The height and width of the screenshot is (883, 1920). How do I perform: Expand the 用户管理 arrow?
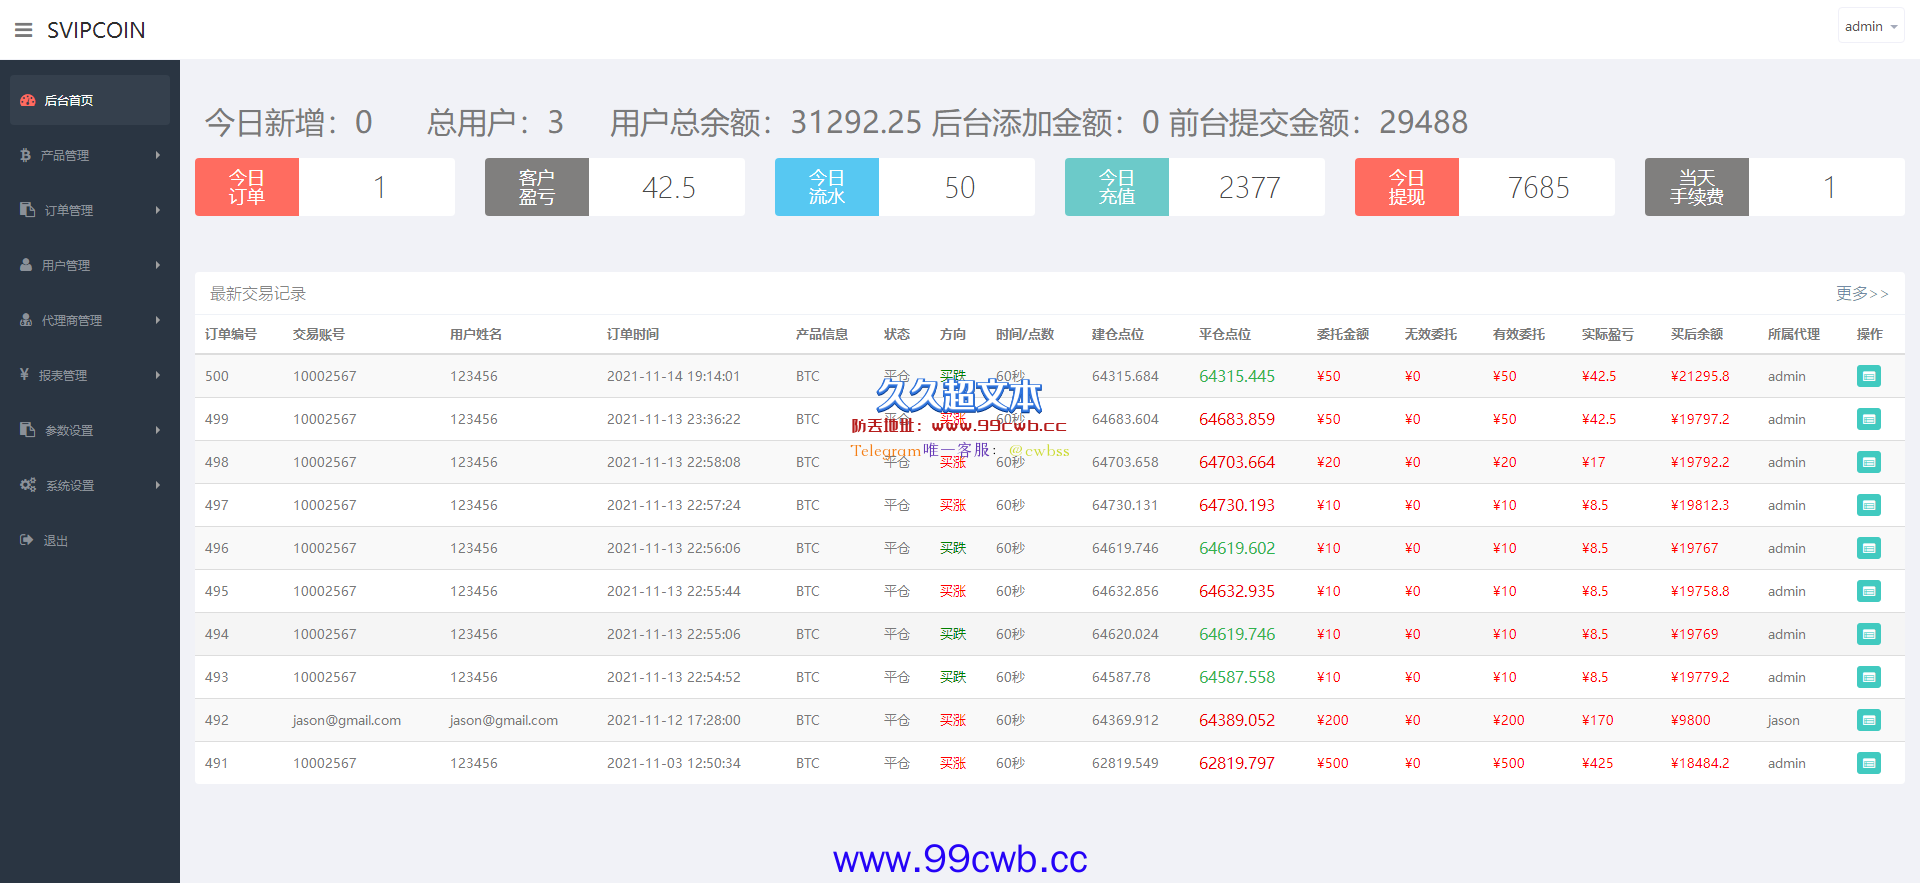[x=158, y=265]
